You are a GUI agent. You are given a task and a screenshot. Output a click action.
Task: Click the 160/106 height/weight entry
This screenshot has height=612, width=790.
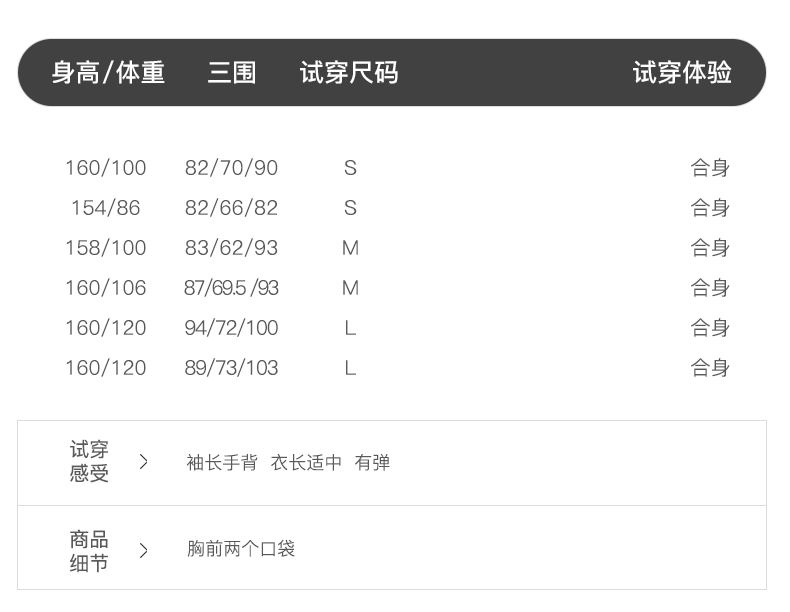click(x=105, y=288)
